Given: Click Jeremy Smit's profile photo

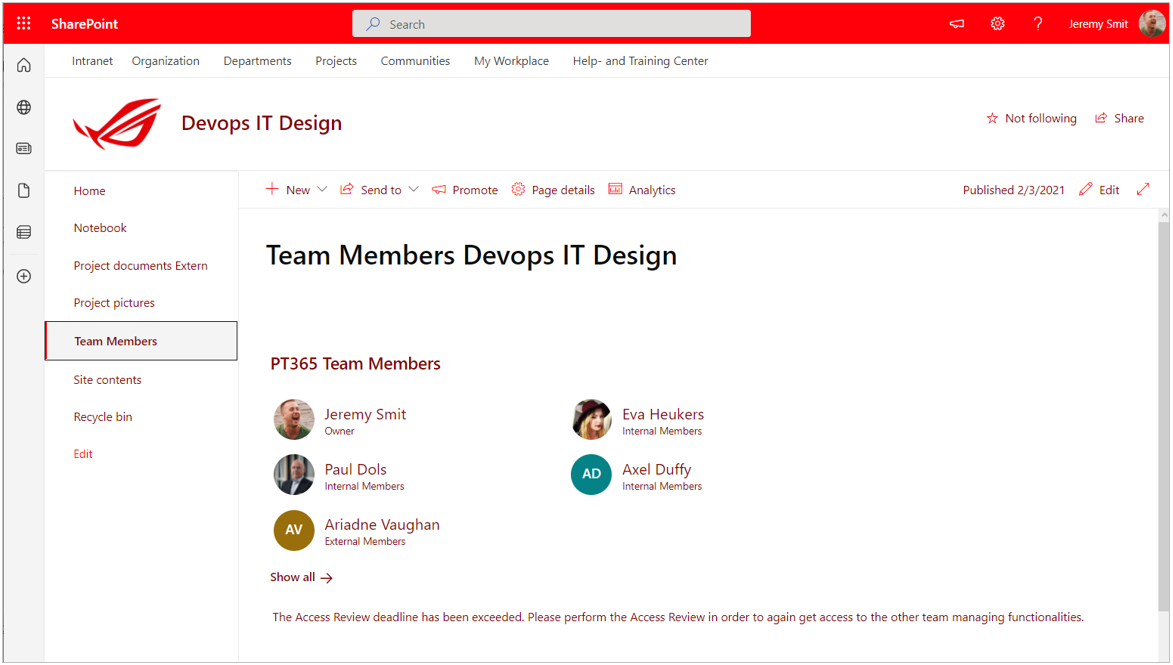Looking at the screenshot, I should [x=294, y=420].
